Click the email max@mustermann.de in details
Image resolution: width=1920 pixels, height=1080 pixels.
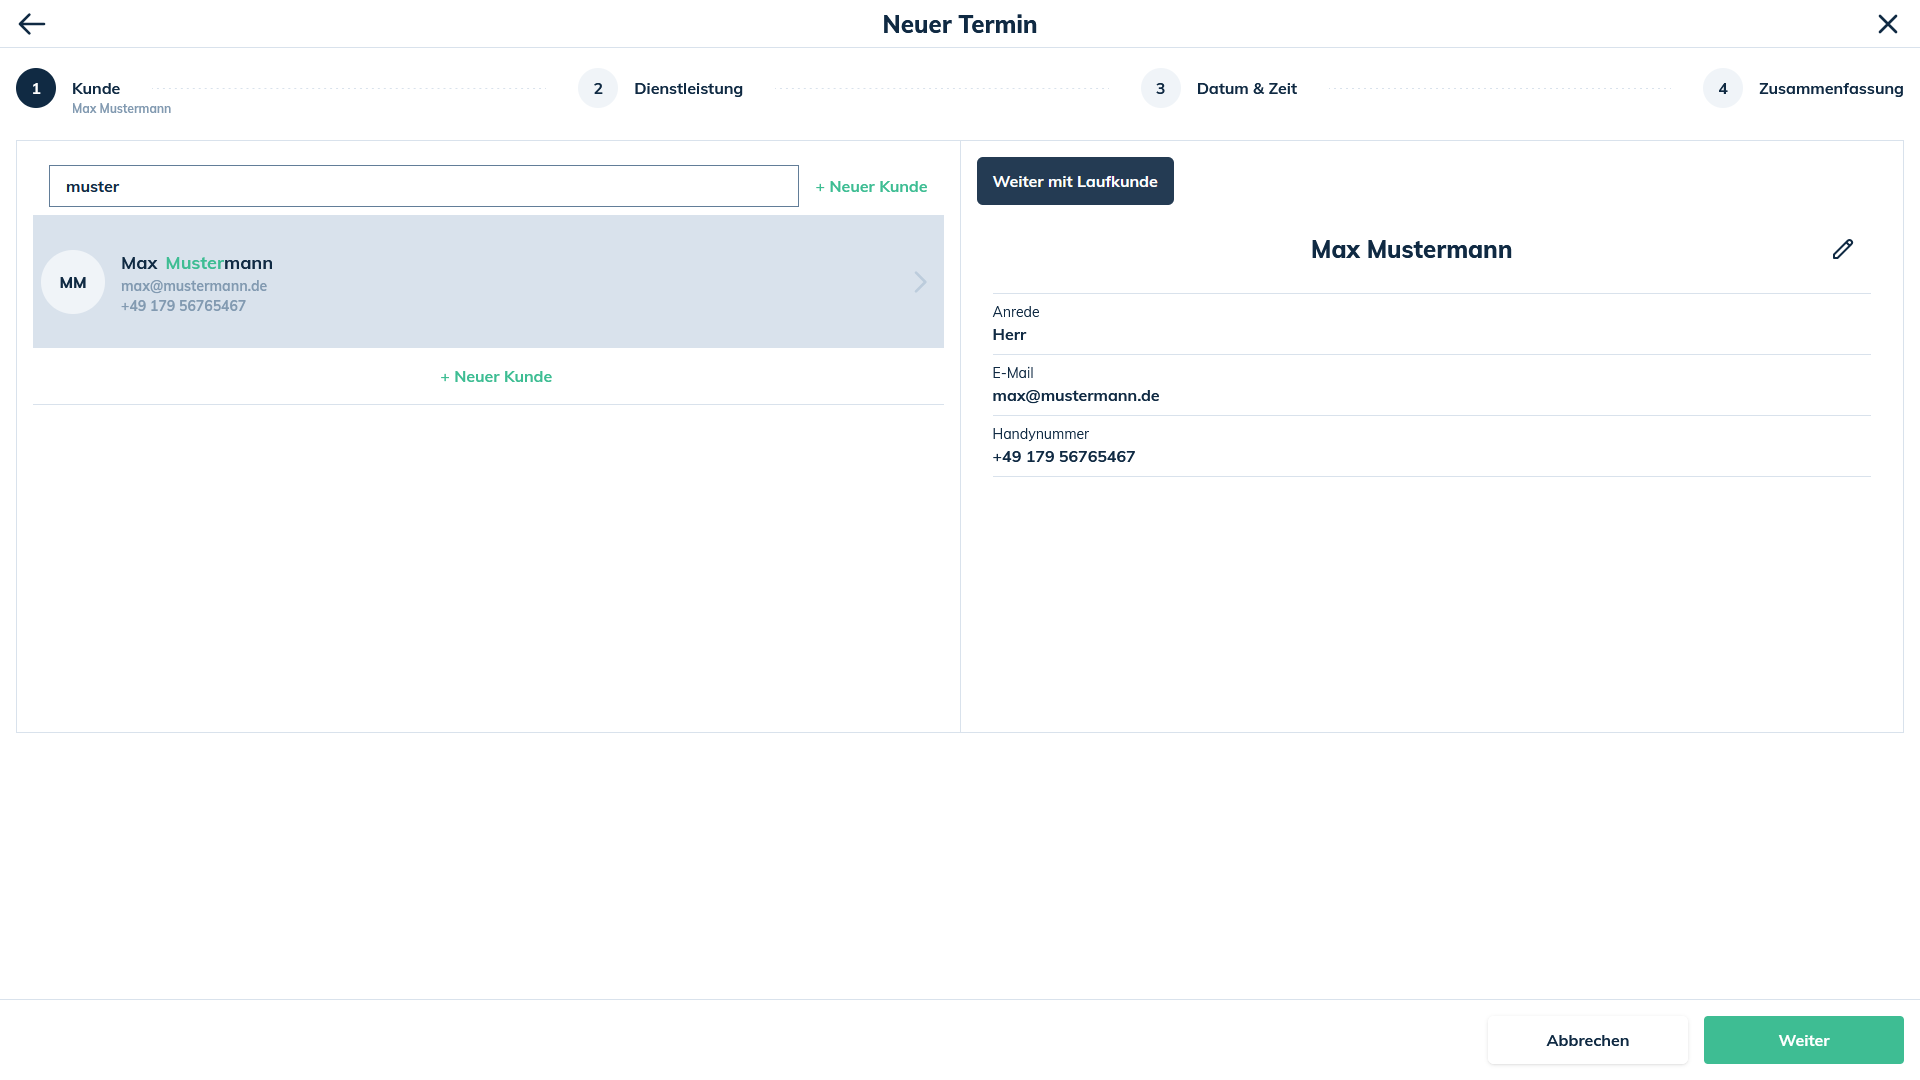(x=1075, y=395)
